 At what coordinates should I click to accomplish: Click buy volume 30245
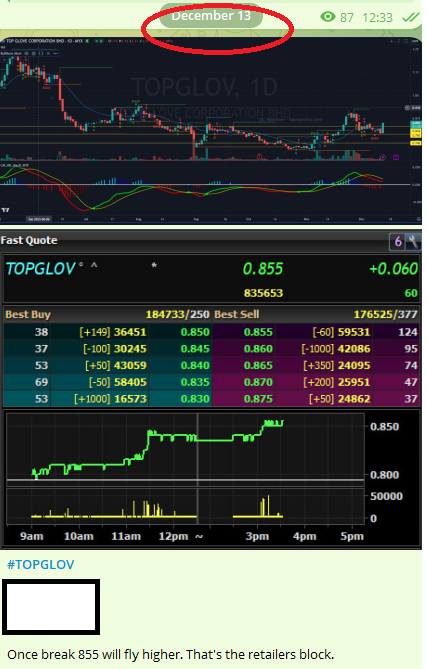click(x=130, y=349)
